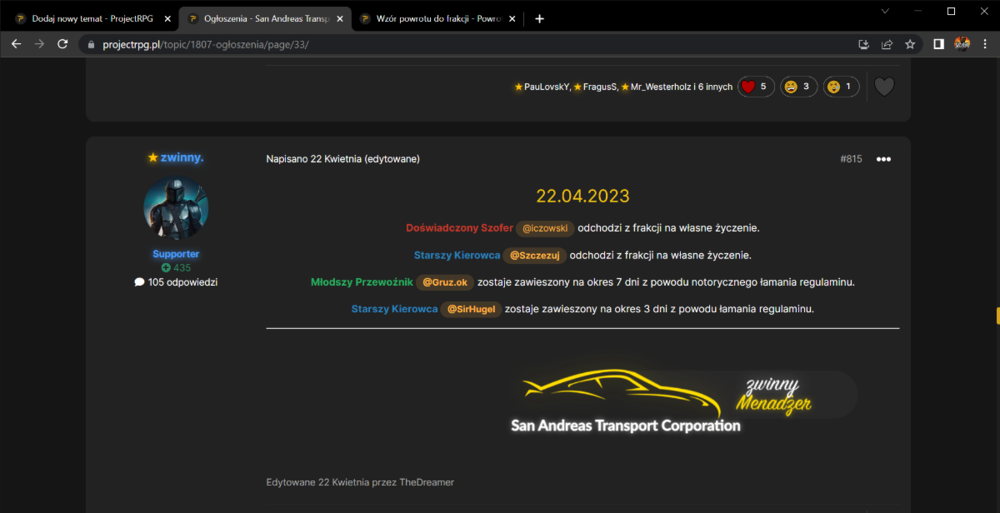Click the page scrollbar position marker
Image resolution: width=1000 pixels, height=513 pixels.
(x=997, y=316)
